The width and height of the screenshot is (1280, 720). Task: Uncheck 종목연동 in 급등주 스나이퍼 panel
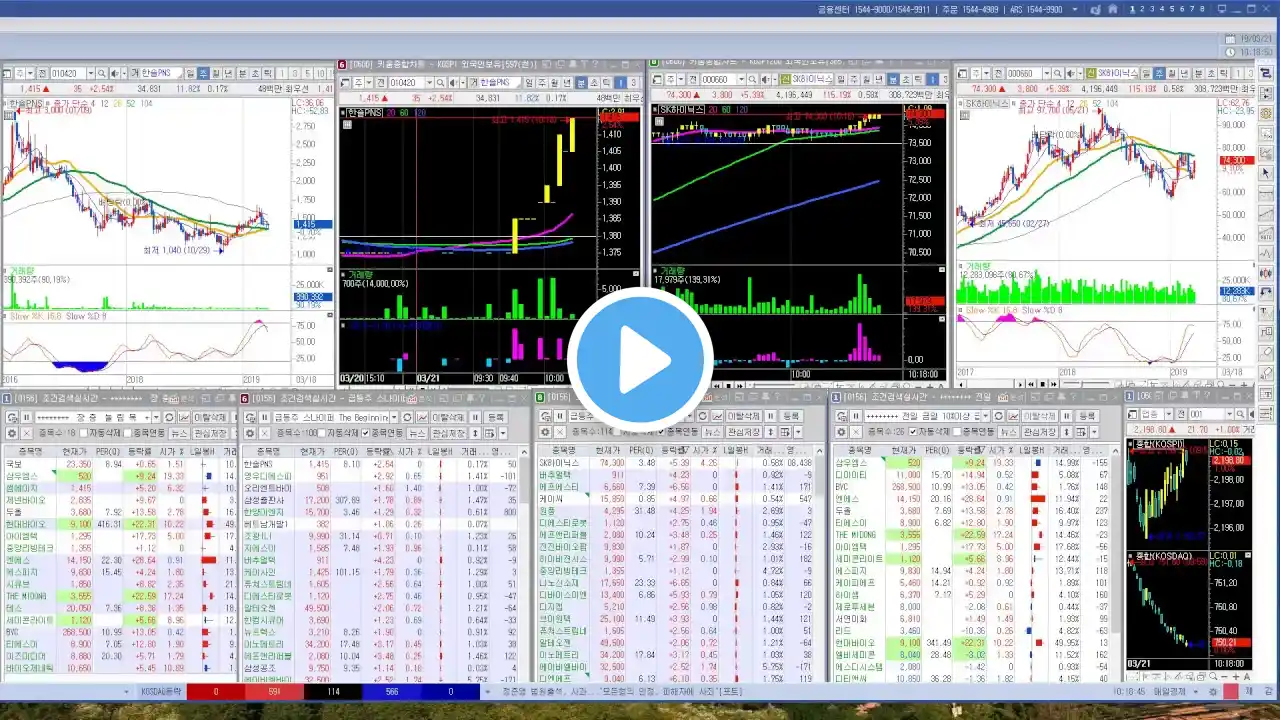click(x=365, y=432)
